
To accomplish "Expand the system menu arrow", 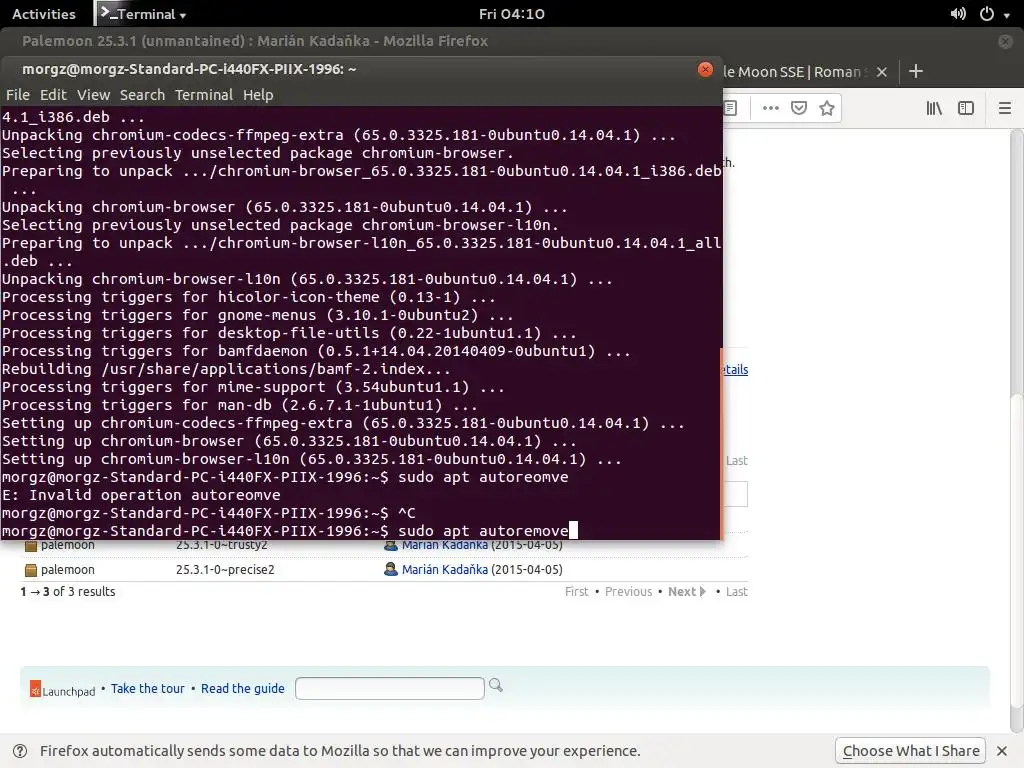I will [1006, 15].
